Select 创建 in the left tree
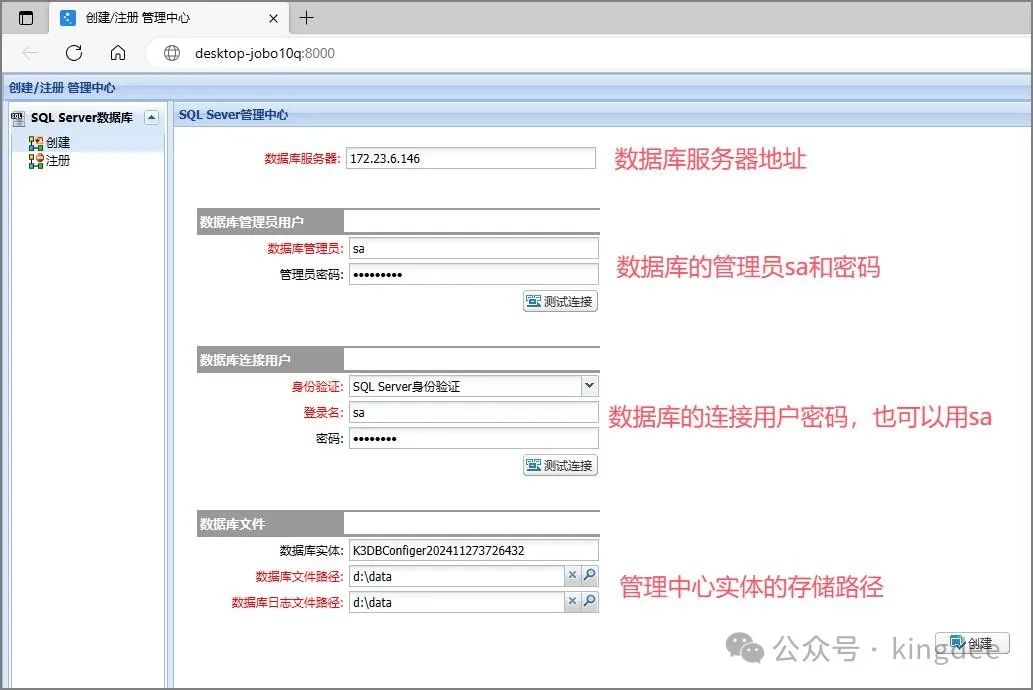This screenshot has width=1033, height=690. [57, 142]
